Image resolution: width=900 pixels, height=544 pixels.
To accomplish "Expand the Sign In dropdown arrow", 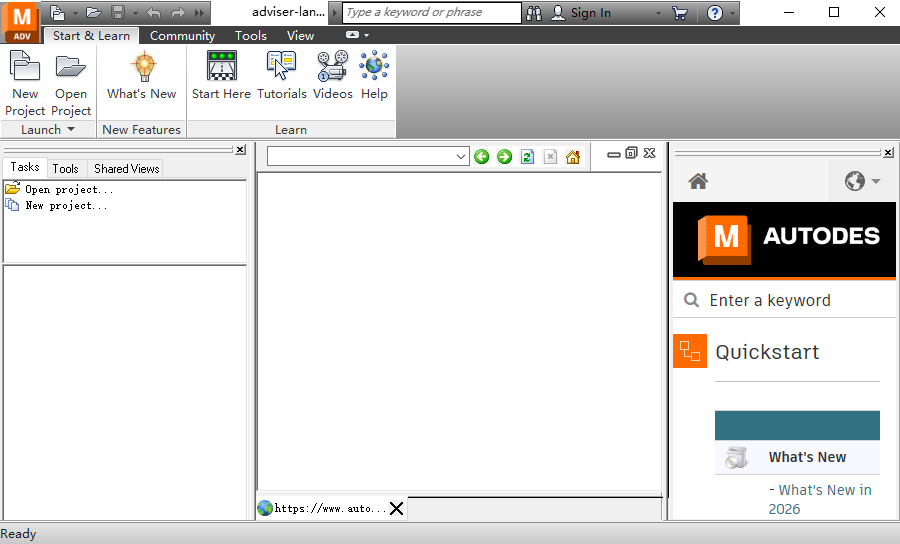I will point(658,13).
